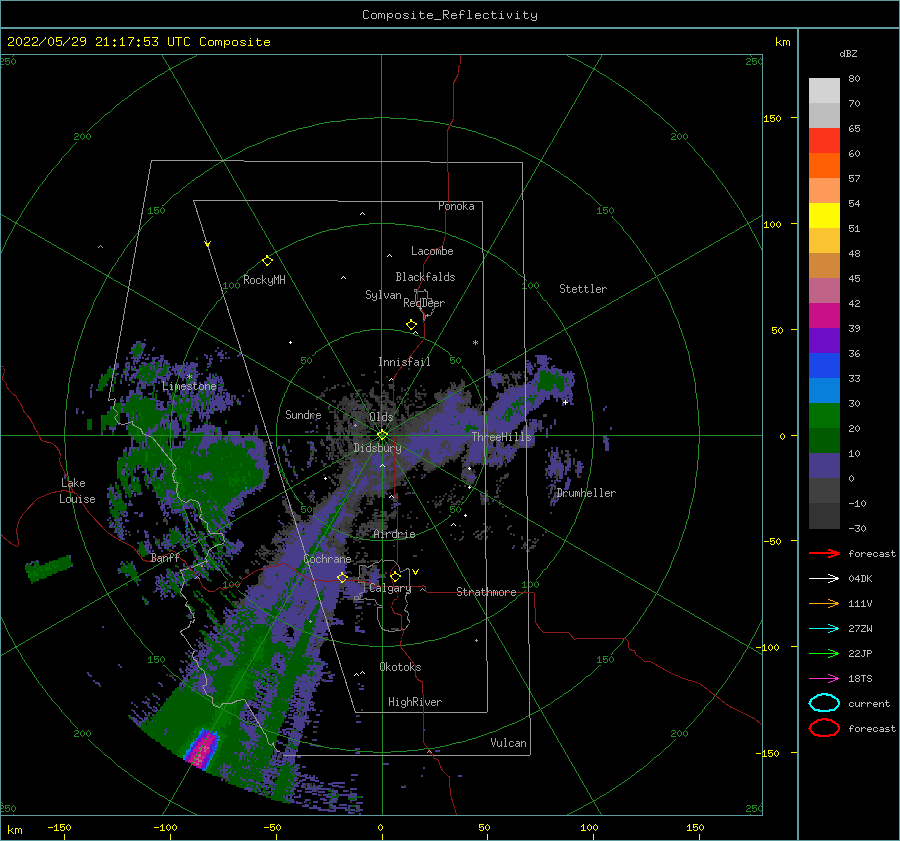Click the green 22JP arrow legend icon

click(824, 653)
